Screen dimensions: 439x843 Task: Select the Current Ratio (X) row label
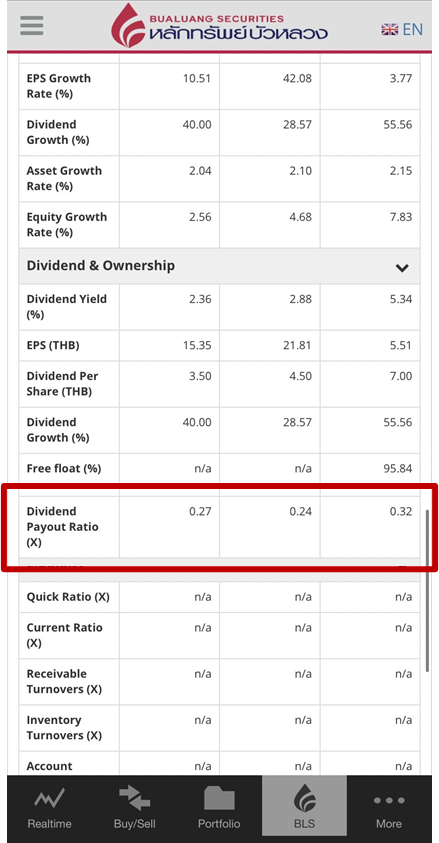64,635
